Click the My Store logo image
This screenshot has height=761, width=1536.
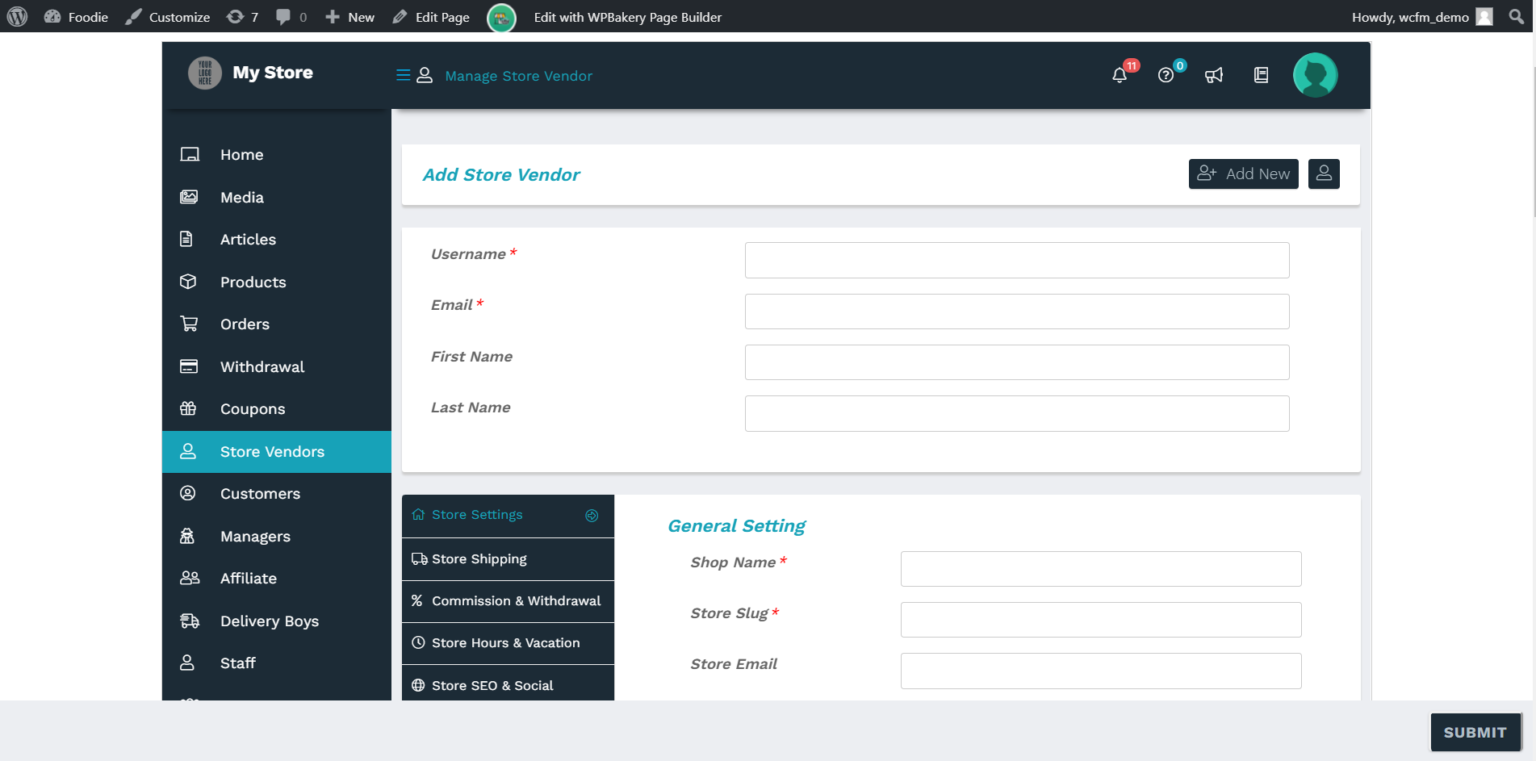click(205, 73)
